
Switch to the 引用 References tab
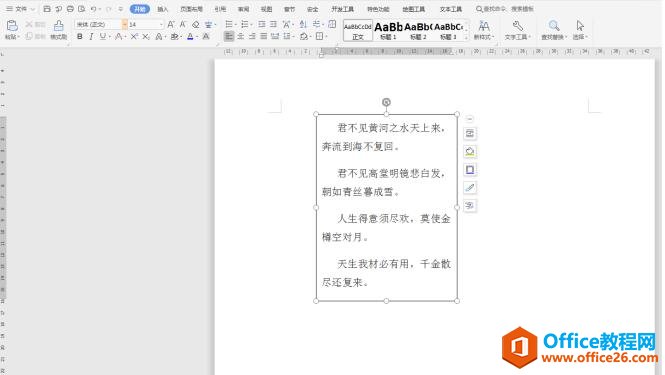[x=220, y=9]
